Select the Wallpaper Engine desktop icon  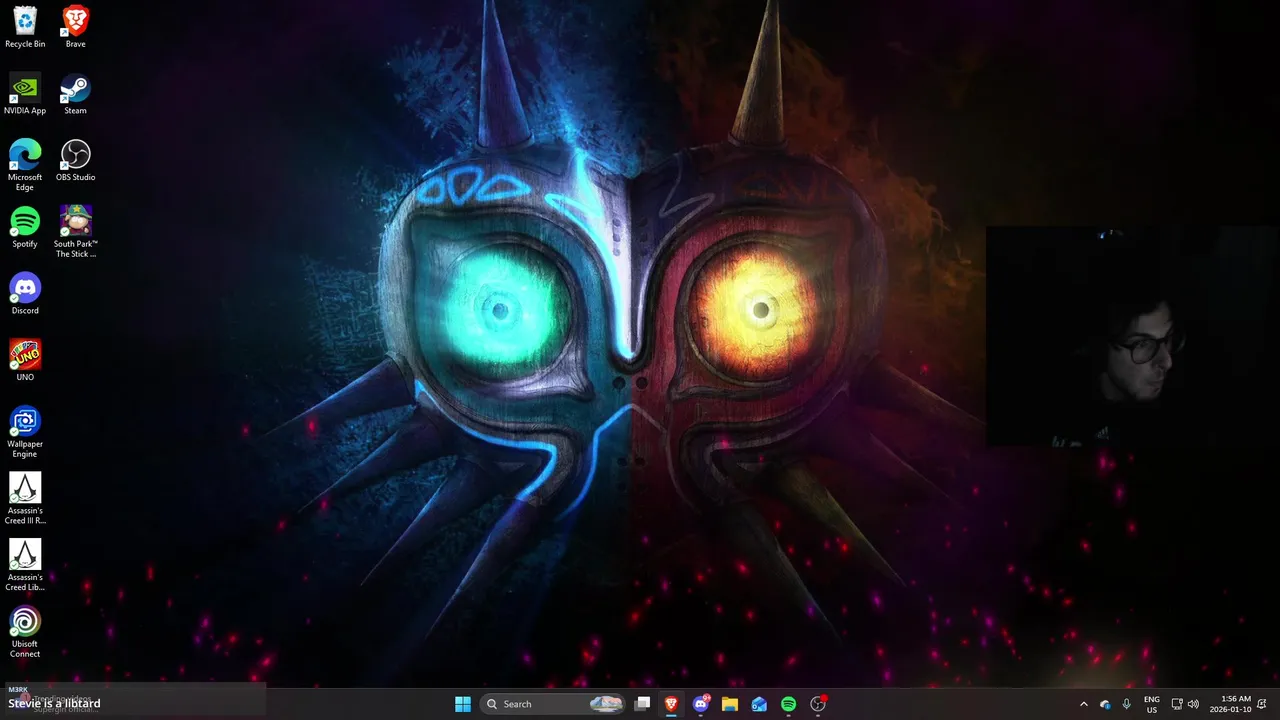click(x=25, y=432)
